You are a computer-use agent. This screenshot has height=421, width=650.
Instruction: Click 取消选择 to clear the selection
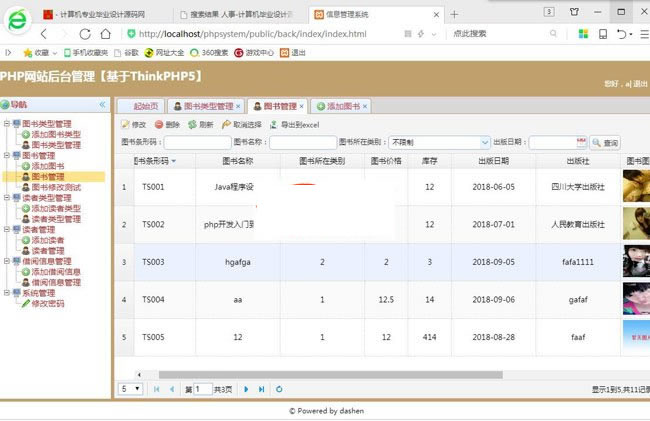[x=228, y=125]
